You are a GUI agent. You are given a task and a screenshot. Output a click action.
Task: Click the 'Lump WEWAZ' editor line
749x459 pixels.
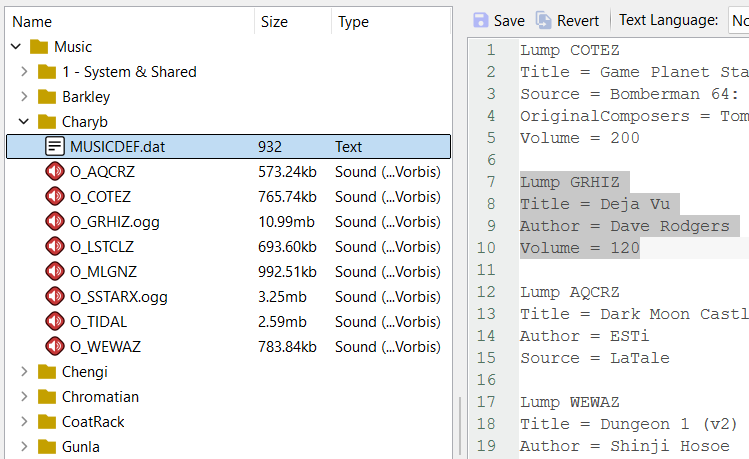[569, 402]
